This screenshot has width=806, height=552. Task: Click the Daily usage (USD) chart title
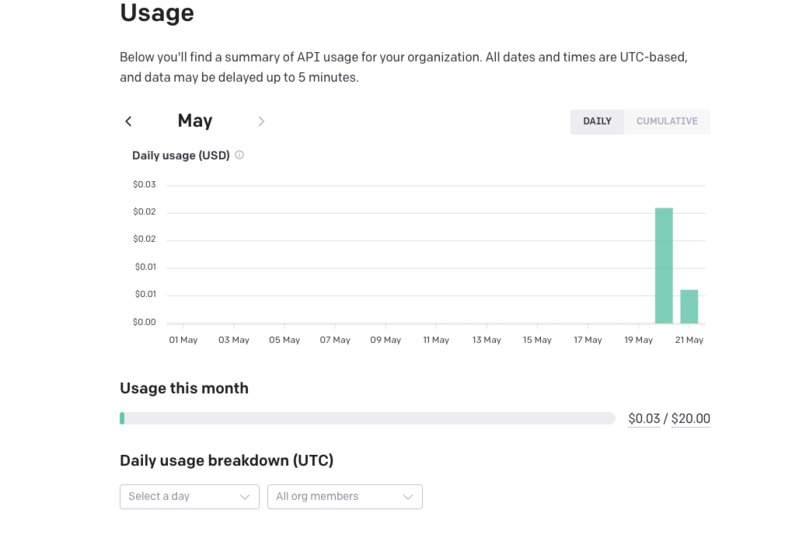tap(181, 155)
